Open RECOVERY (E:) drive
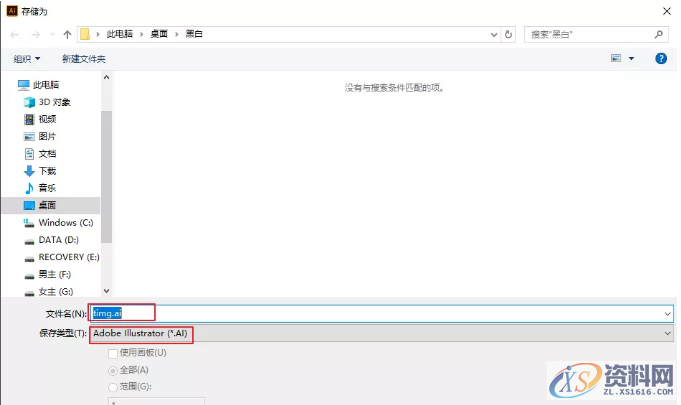This screenshot has height=405, width=681. 62,257
